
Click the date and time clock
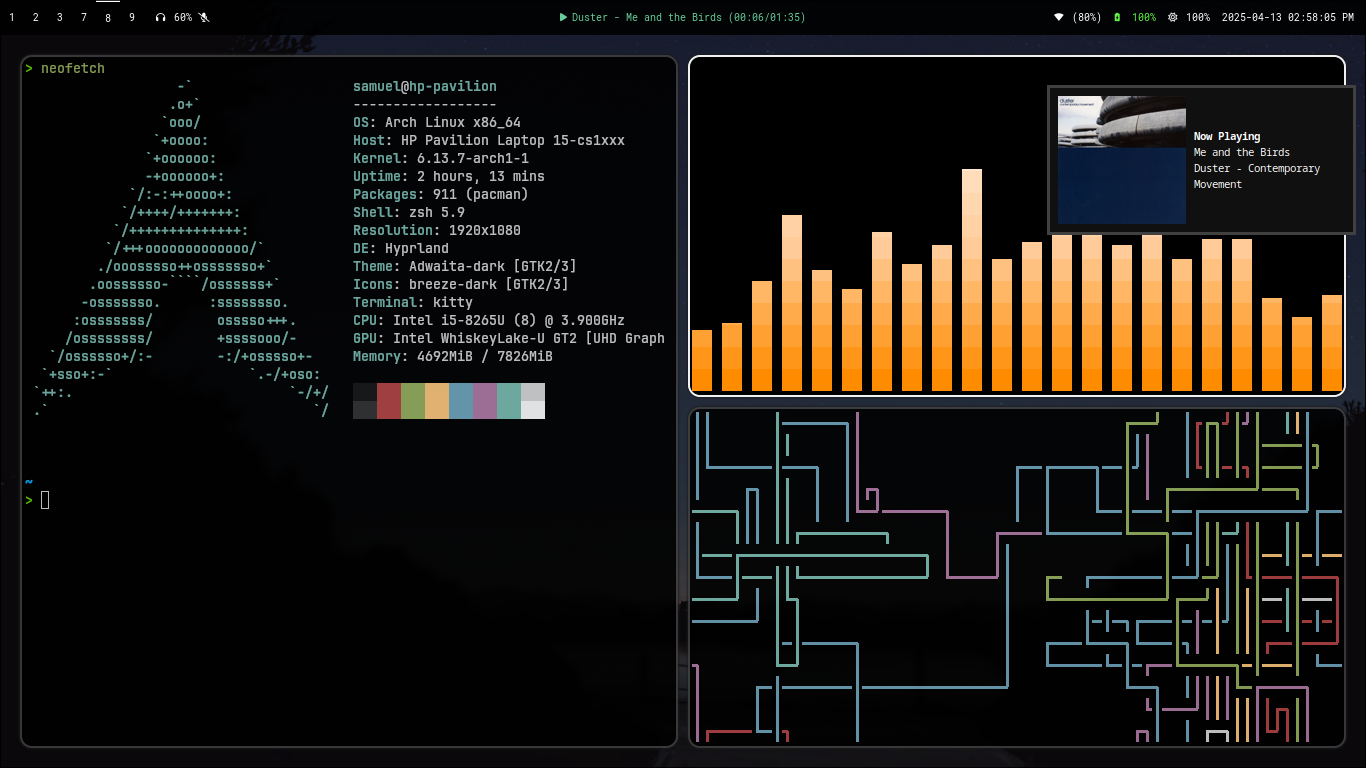1288,17
